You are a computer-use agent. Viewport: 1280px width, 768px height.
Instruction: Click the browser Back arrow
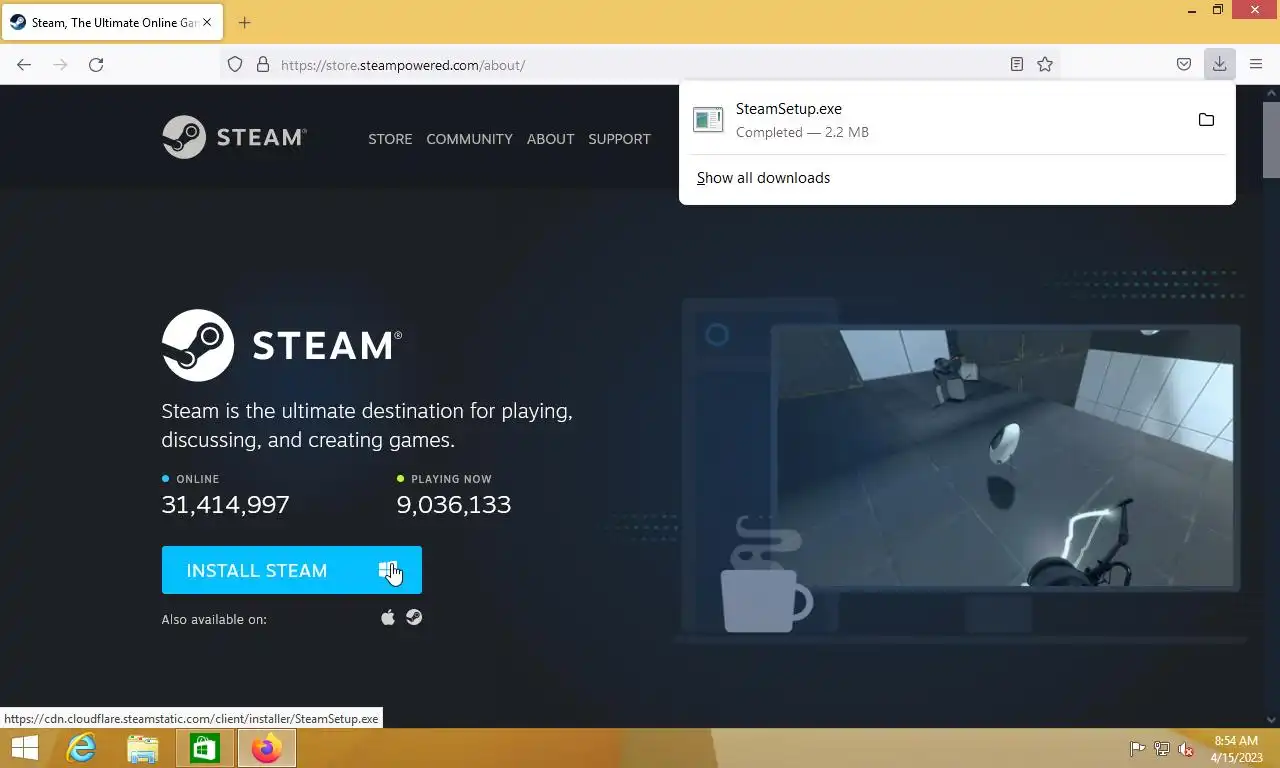pyautogui.click(x=24, y=65)
